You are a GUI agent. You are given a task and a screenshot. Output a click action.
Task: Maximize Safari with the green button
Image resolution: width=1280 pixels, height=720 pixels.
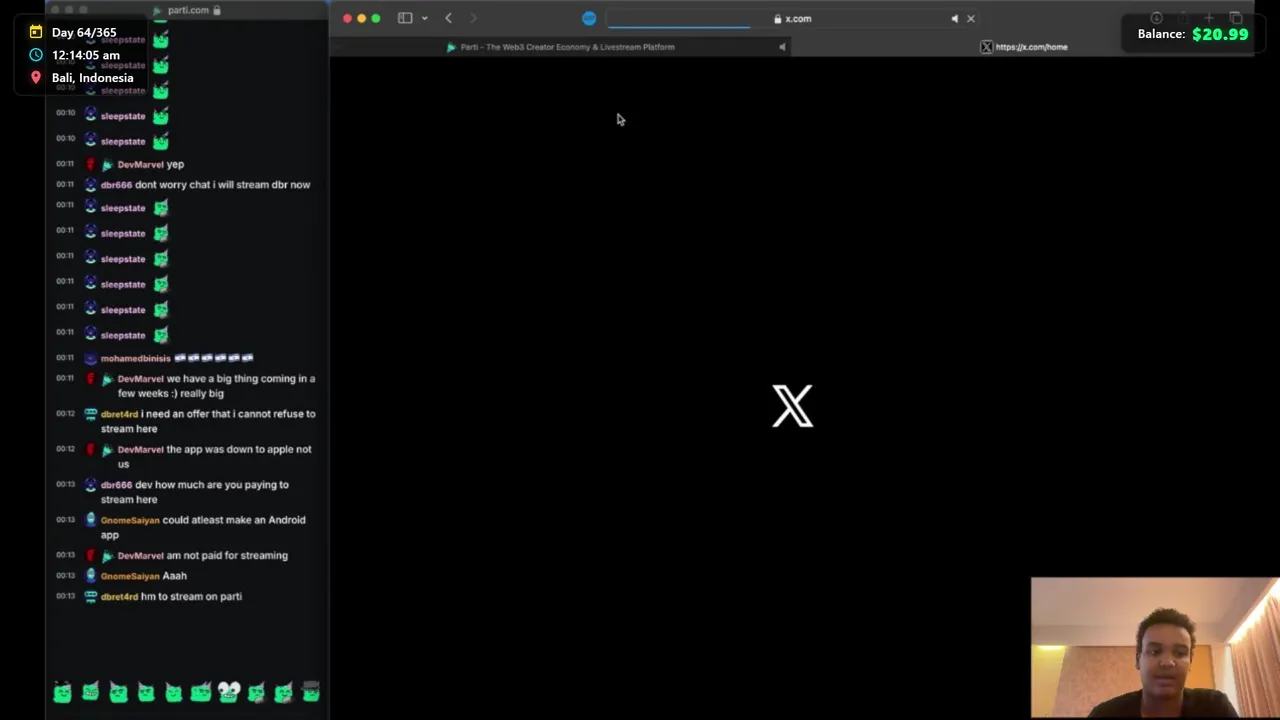pyautogui.click(x=375, y=18)
